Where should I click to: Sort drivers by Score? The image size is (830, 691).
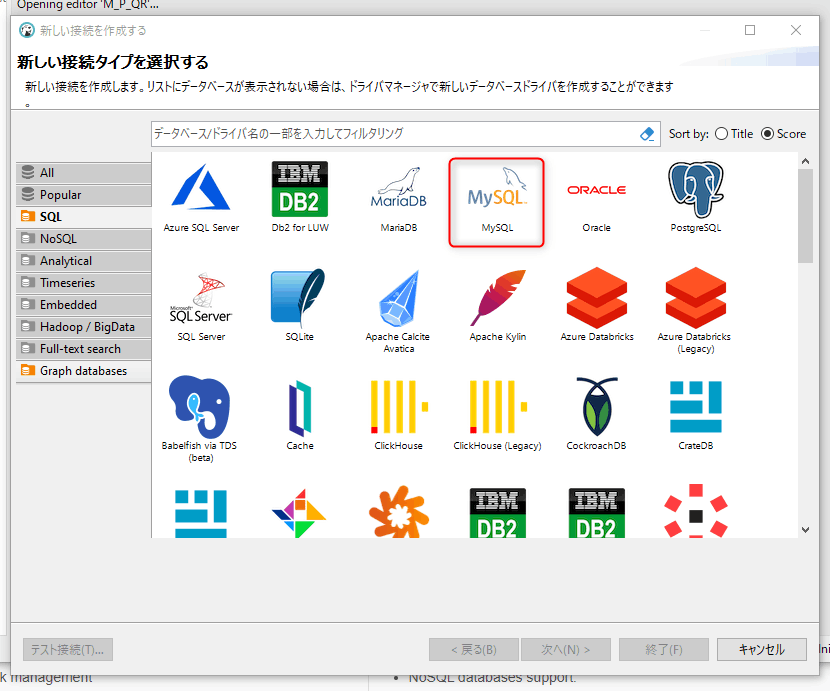click(784, 134)
